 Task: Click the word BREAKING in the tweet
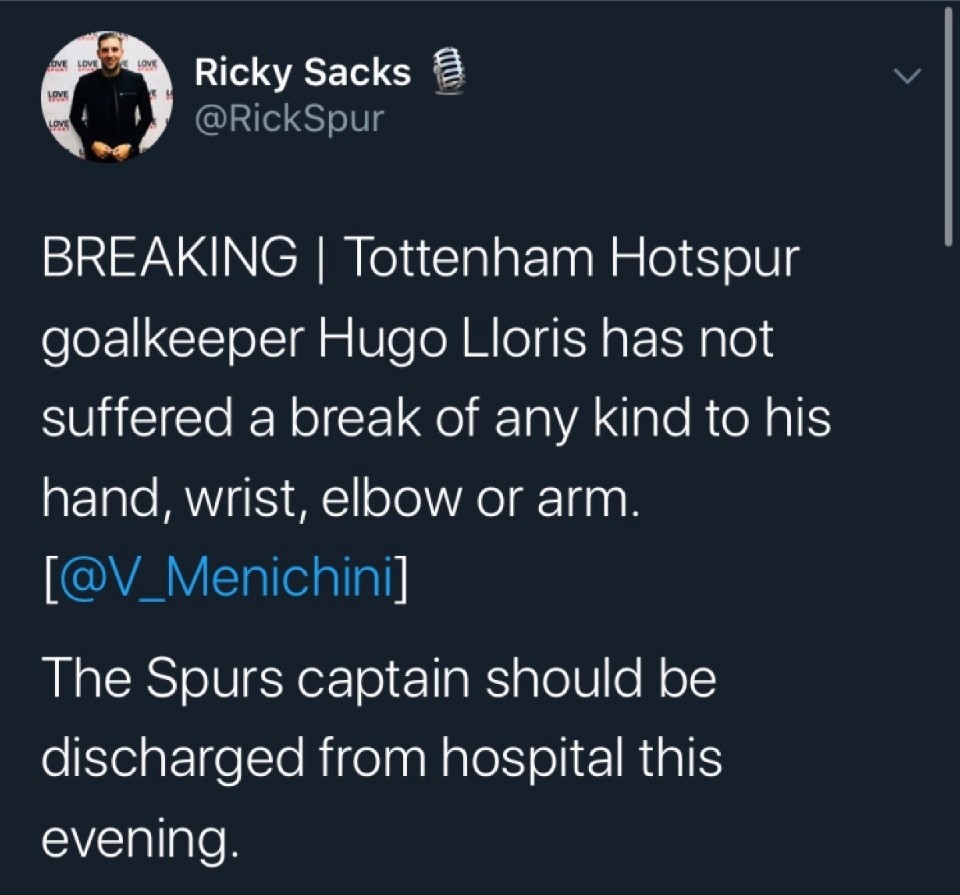point(170,257)
